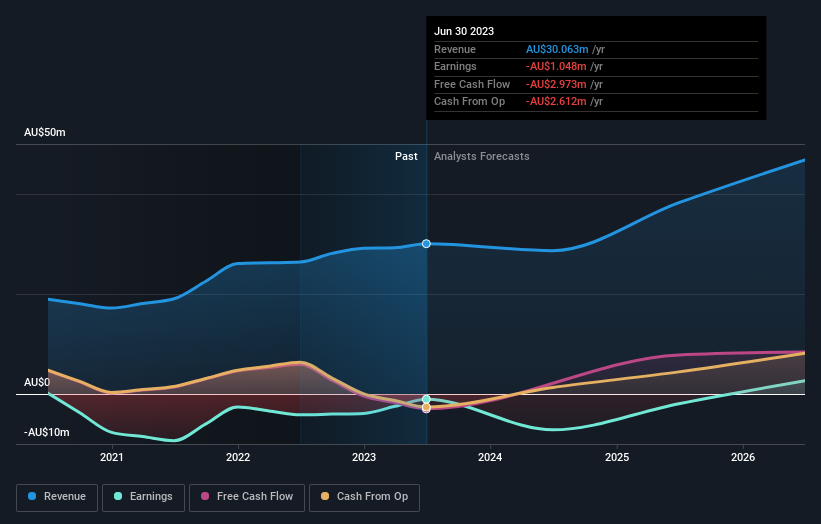Viewport: 821px width, 524px height.
Task: Select the 2023 x-axis label
Action: pyautogui.click(x=364, y=457)
